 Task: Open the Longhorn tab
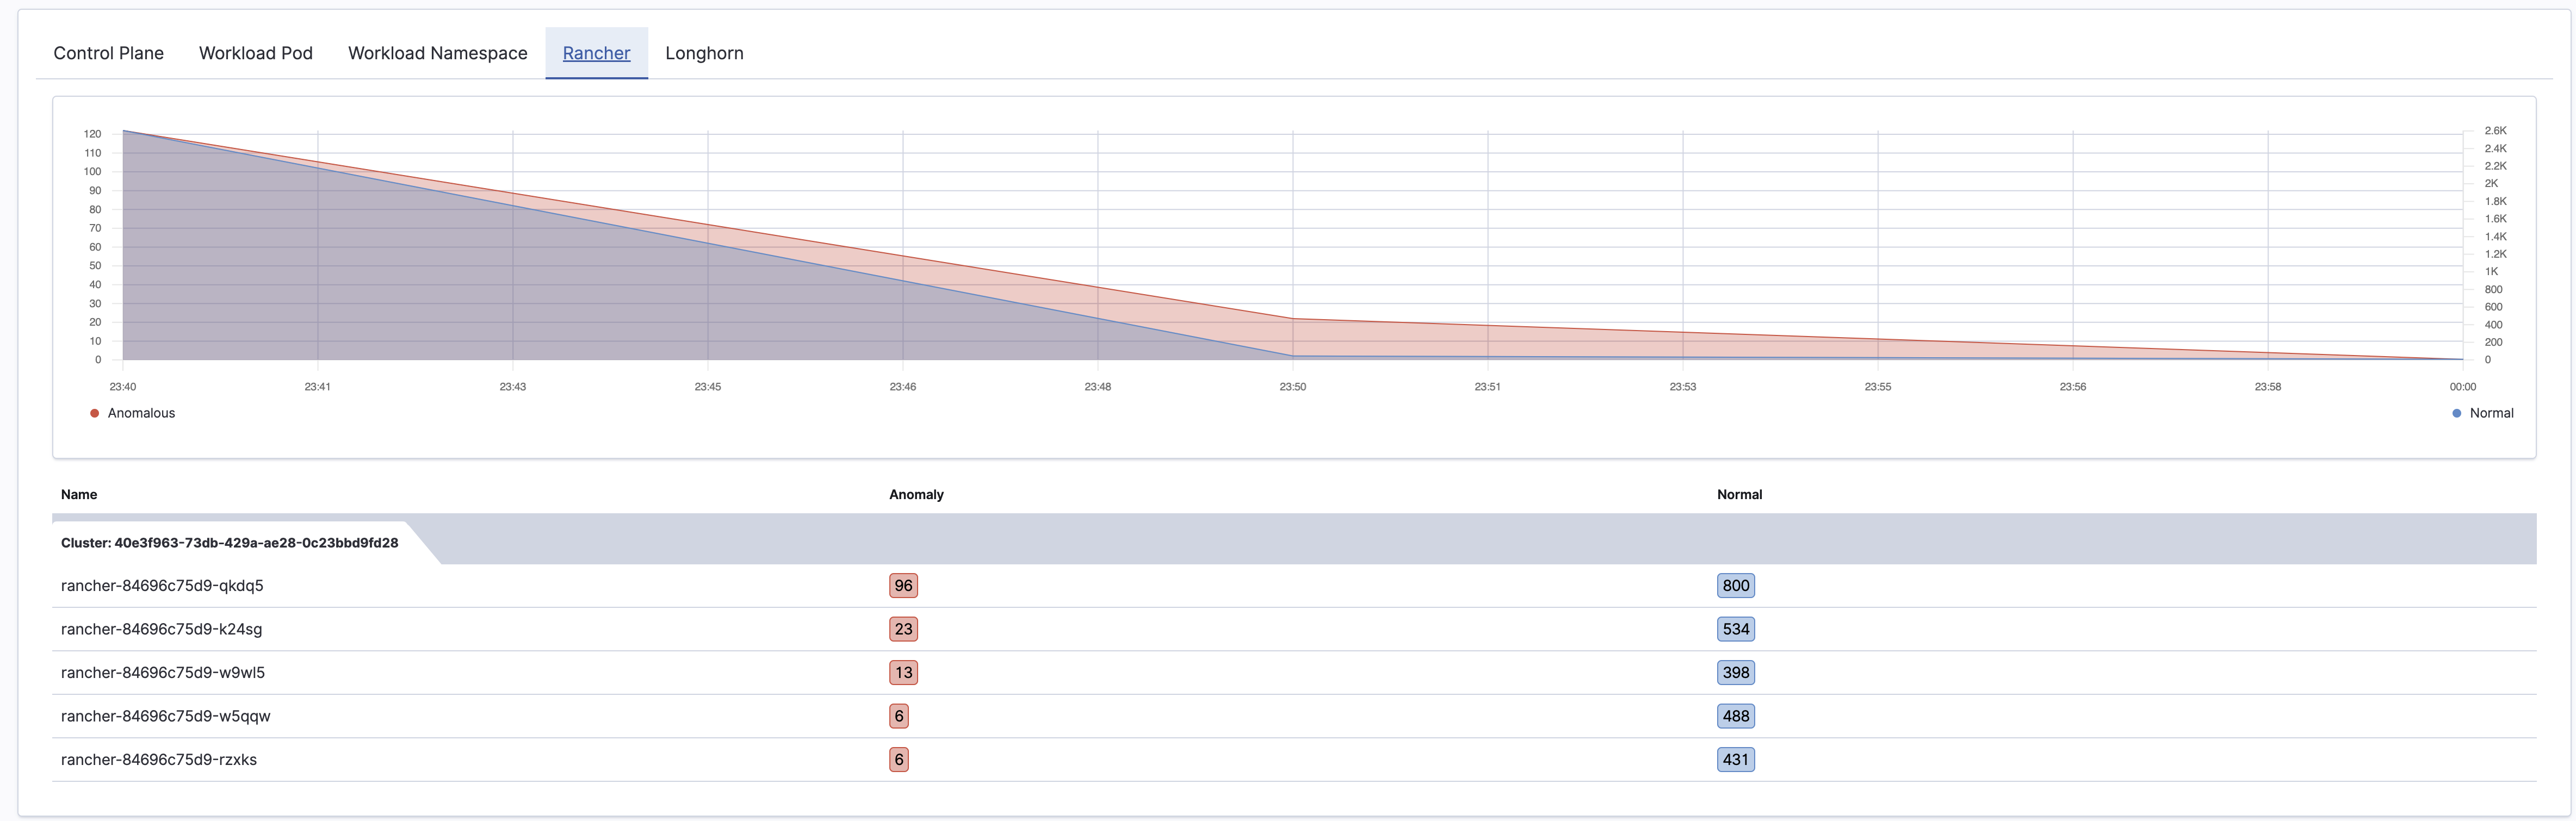click(x=704, y=53)
